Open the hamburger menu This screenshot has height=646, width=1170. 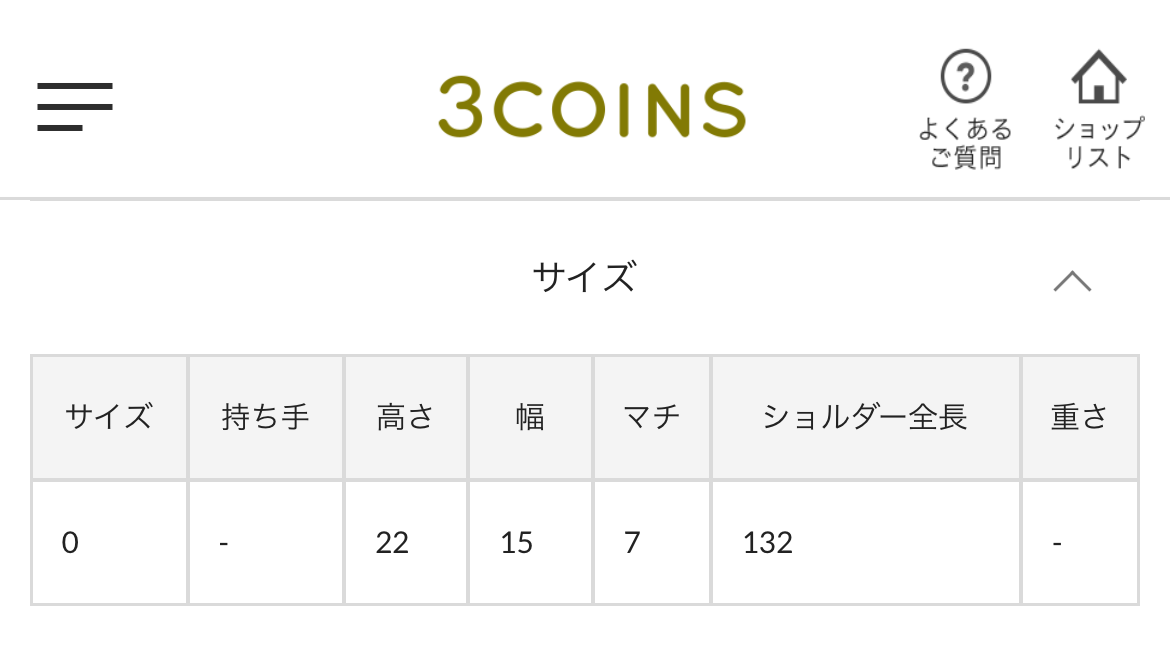[75, 107]
